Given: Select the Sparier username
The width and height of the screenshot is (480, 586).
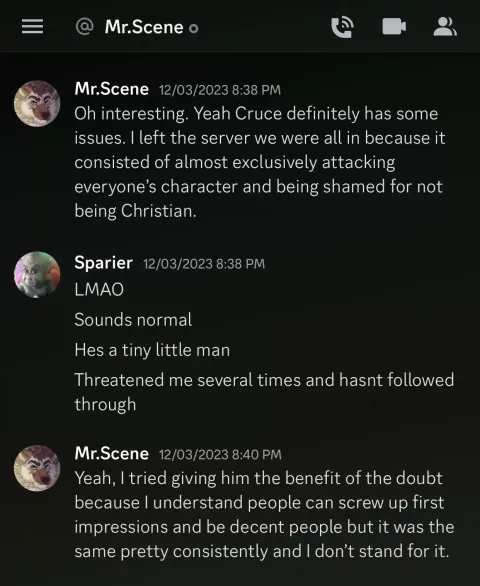Looking at the screenshot, I should 104,263.
